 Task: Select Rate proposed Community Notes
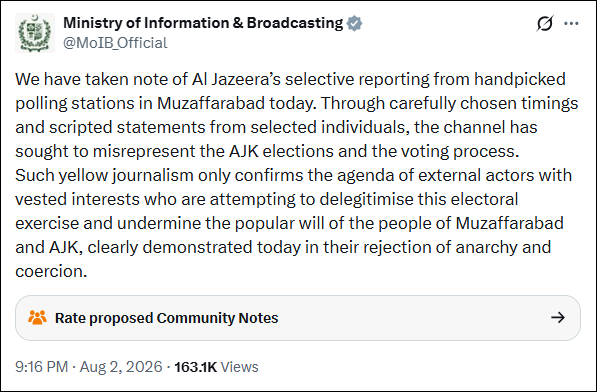coord(166,318)
